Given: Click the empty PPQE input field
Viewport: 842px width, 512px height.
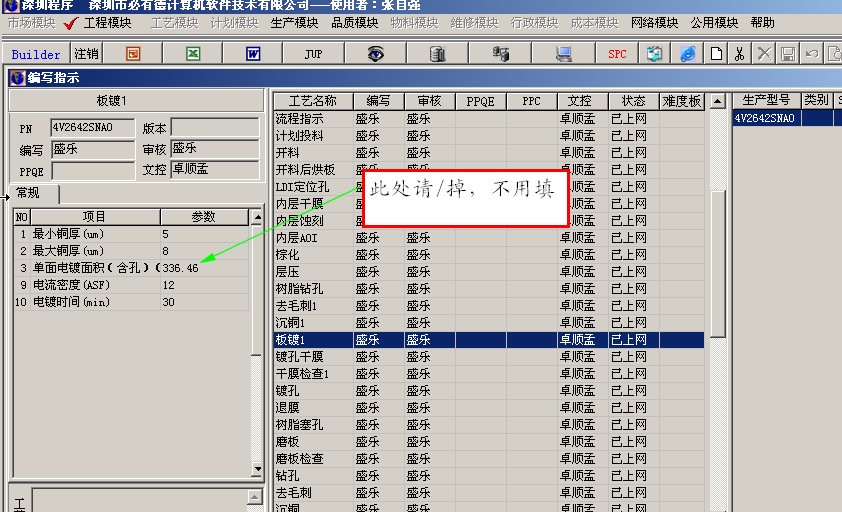Looking at the screenshot, I should [92, 171].
